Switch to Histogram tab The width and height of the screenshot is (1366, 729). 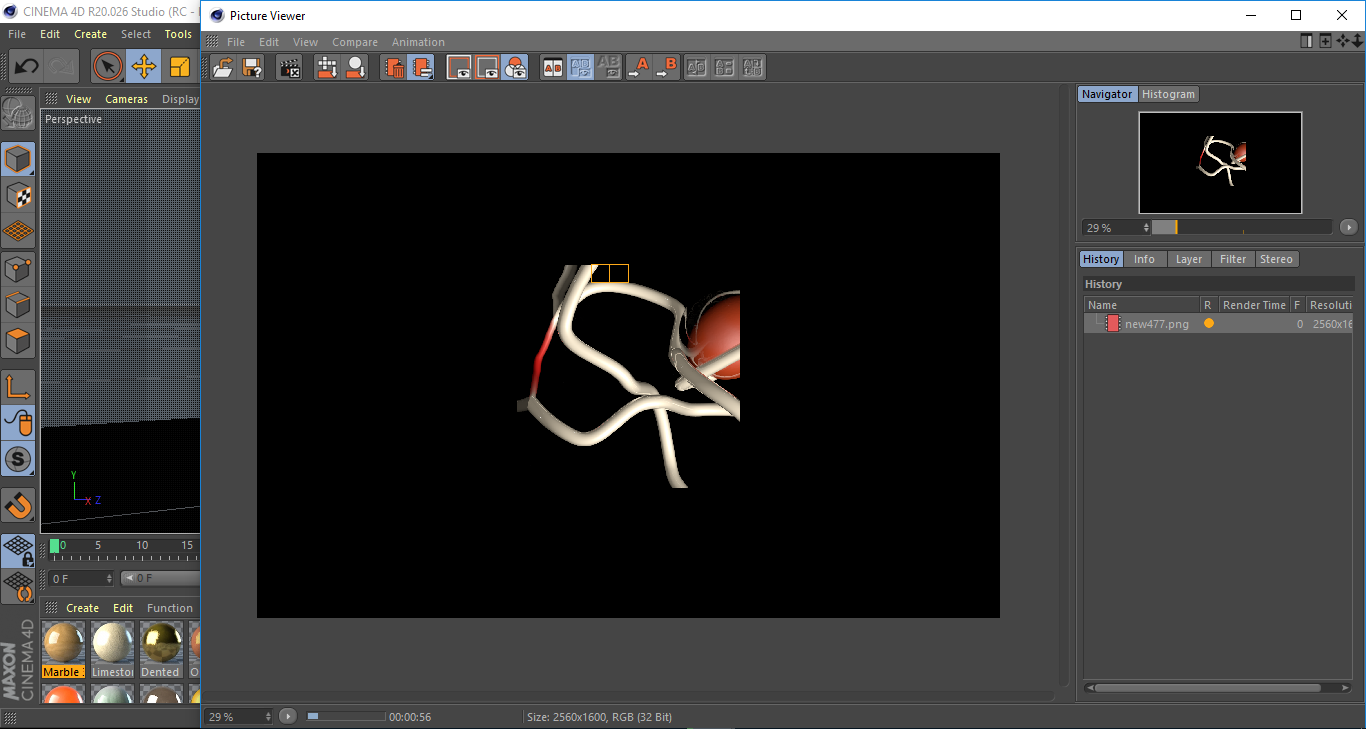(x=1168, y=94)
